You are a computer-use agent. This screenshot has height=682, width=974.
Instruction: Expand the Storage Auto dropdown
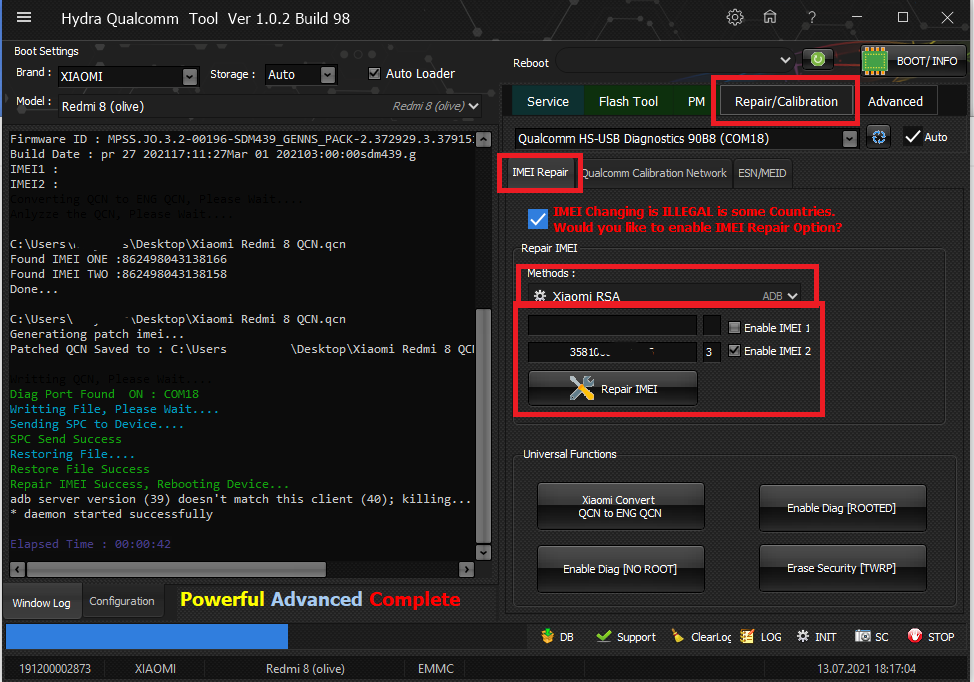(328, 75)
